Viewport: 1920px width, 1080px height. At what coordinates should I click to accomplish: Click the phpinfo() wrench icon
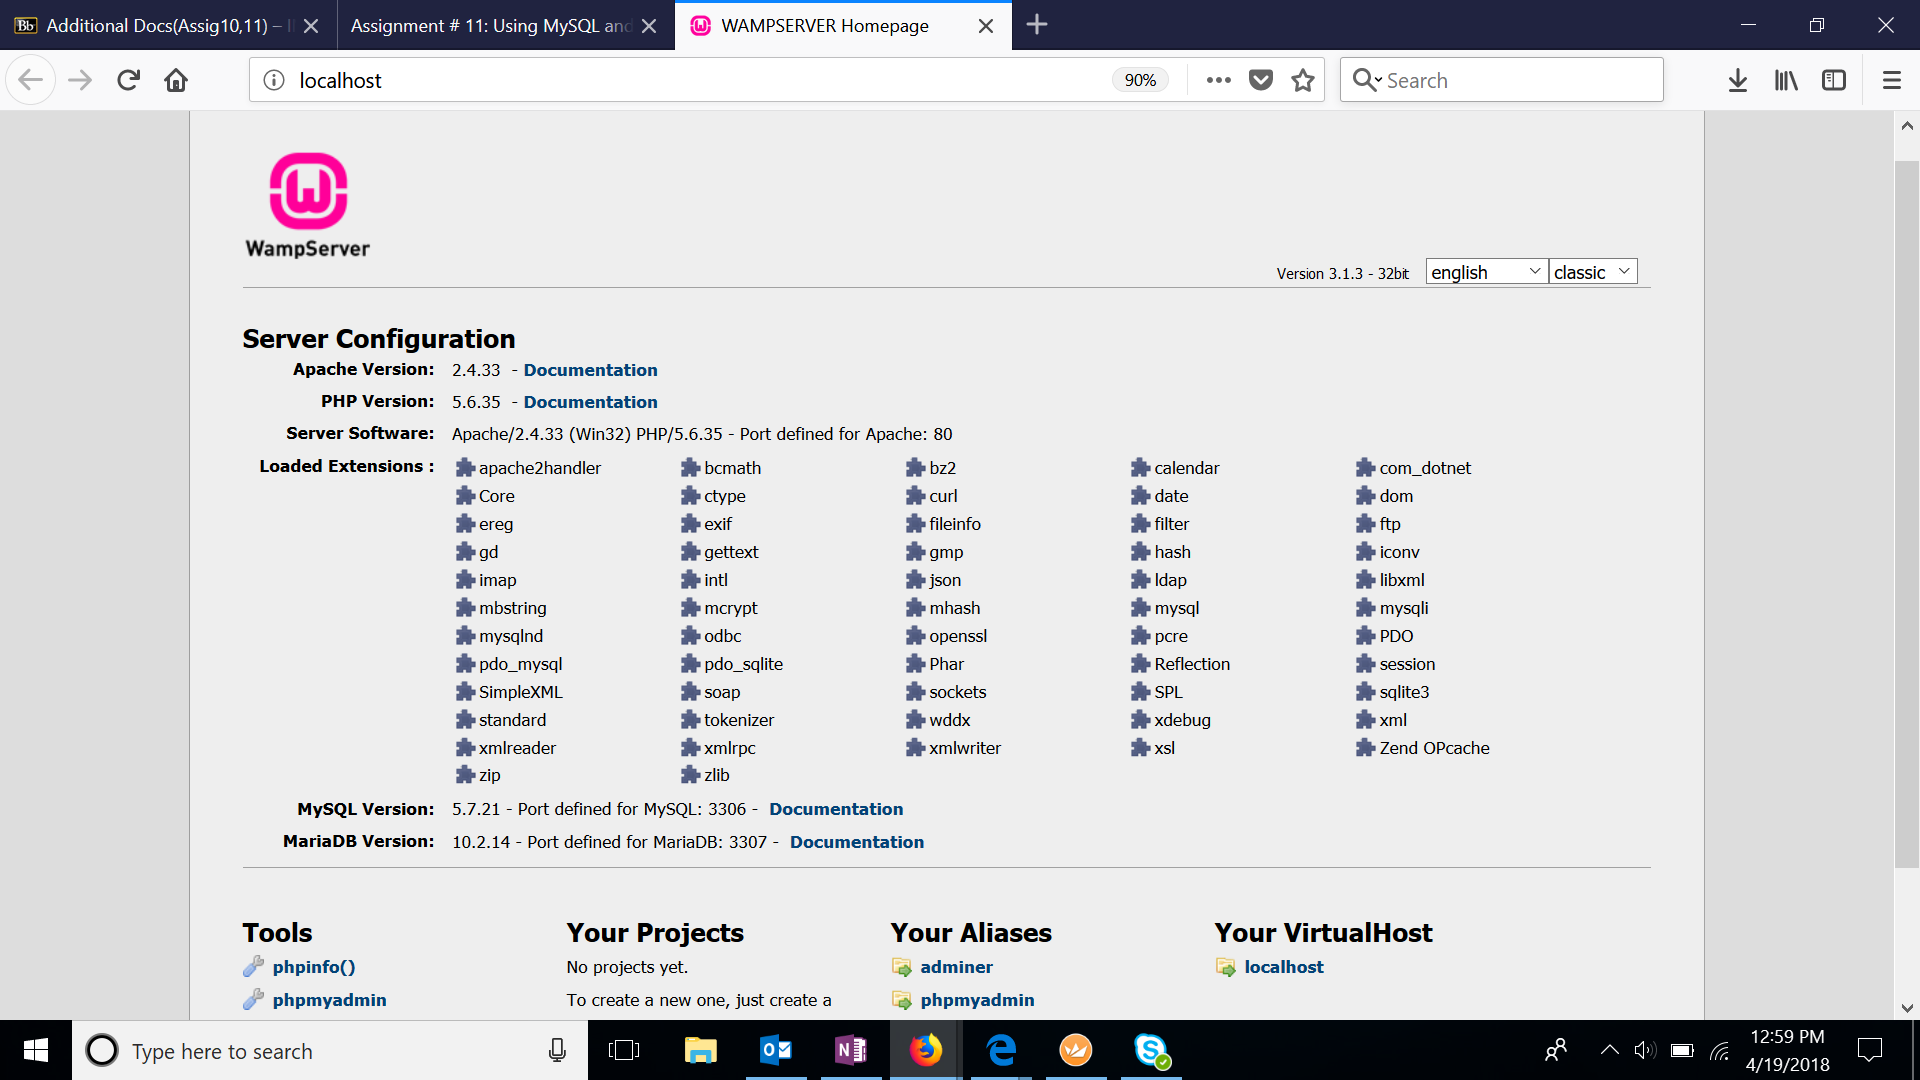(x=254, y=967)
